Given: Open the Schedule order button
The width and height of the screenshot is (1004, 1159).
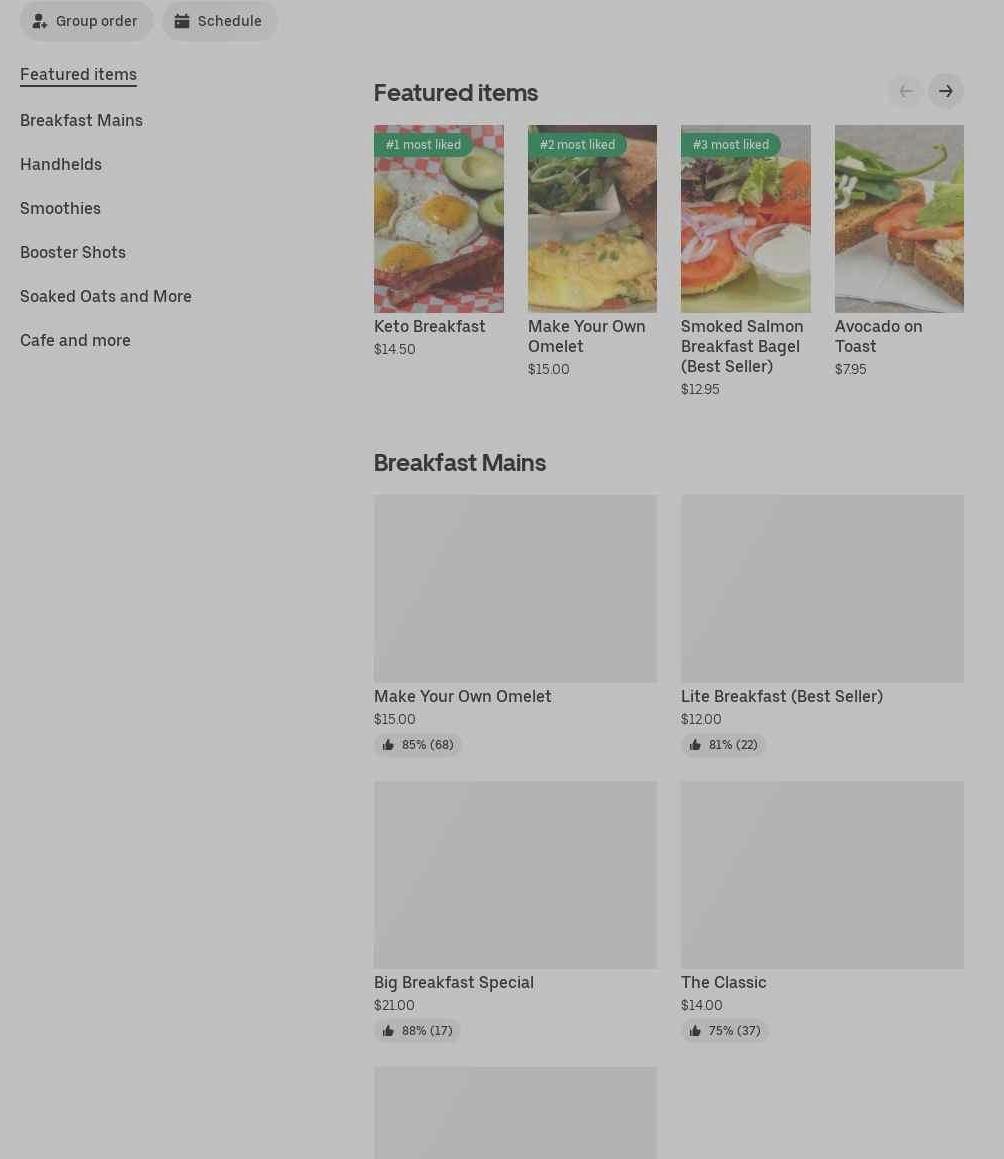Looking at the screenshot, I should click(x=219, y=21).
